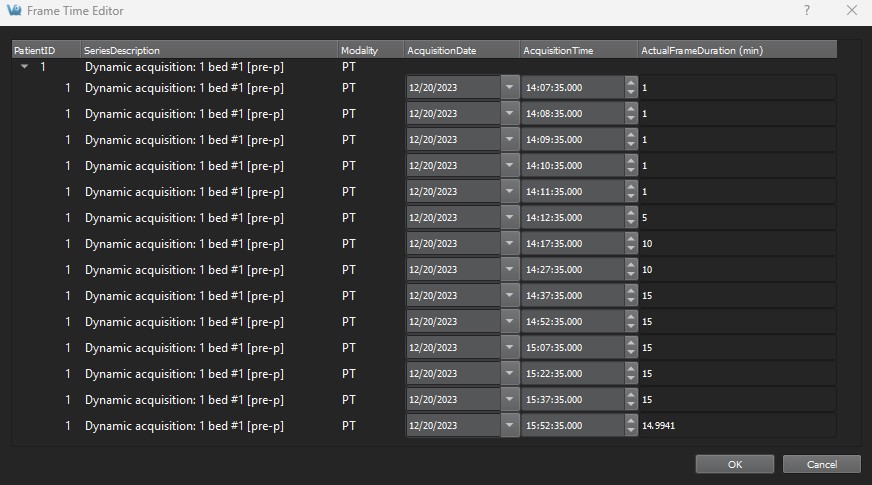The image size is (872, 485).
Task: Click the Frame Time Editor app icon
Action: tap(13, 10)
